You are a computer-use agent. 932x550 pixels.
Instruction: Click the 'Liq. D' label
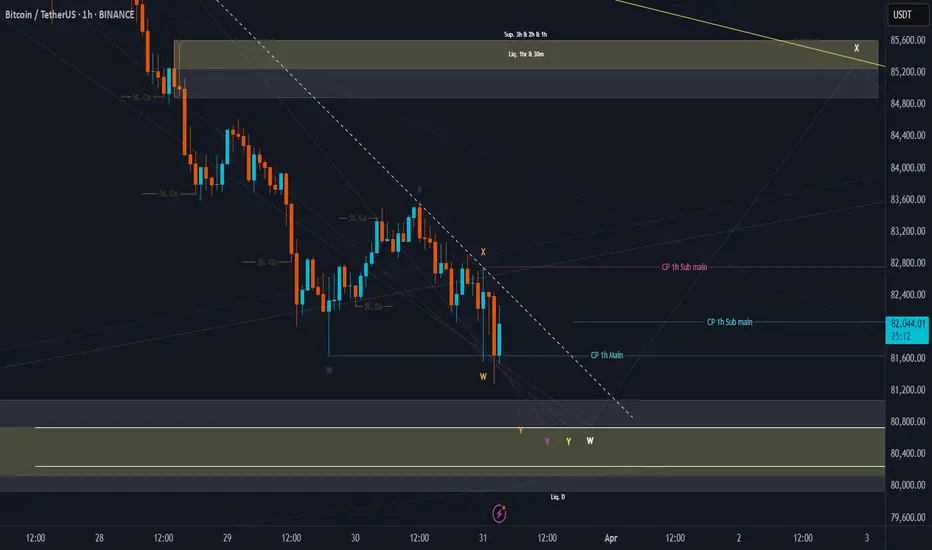(x=558, y=496)
